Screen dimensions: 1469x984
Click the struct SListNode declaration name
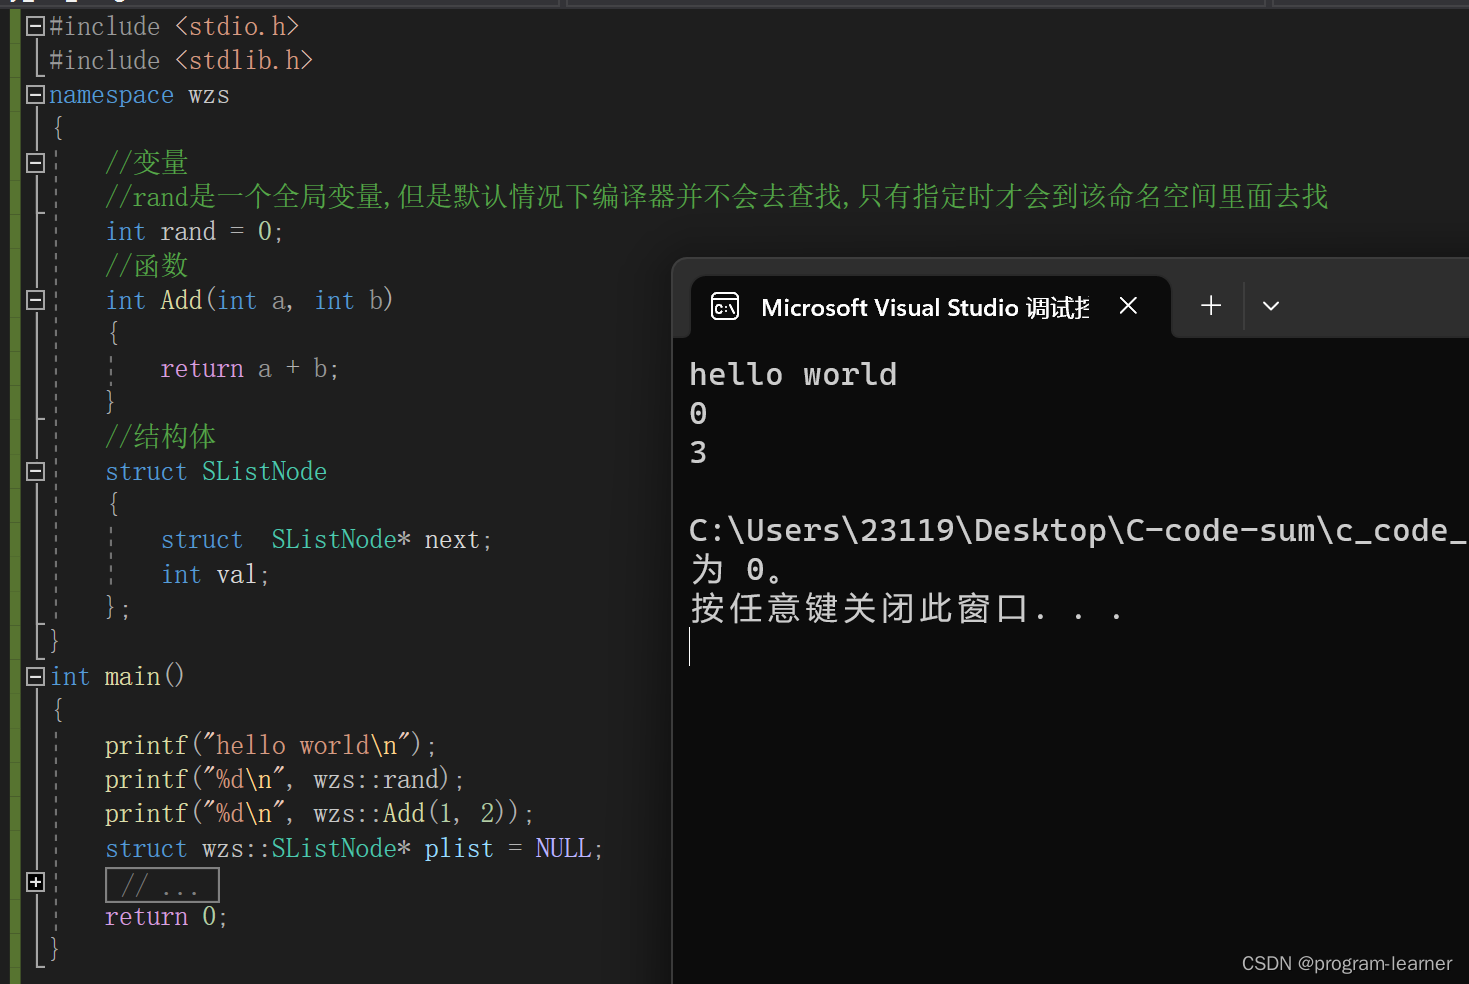tap(264, 472)
